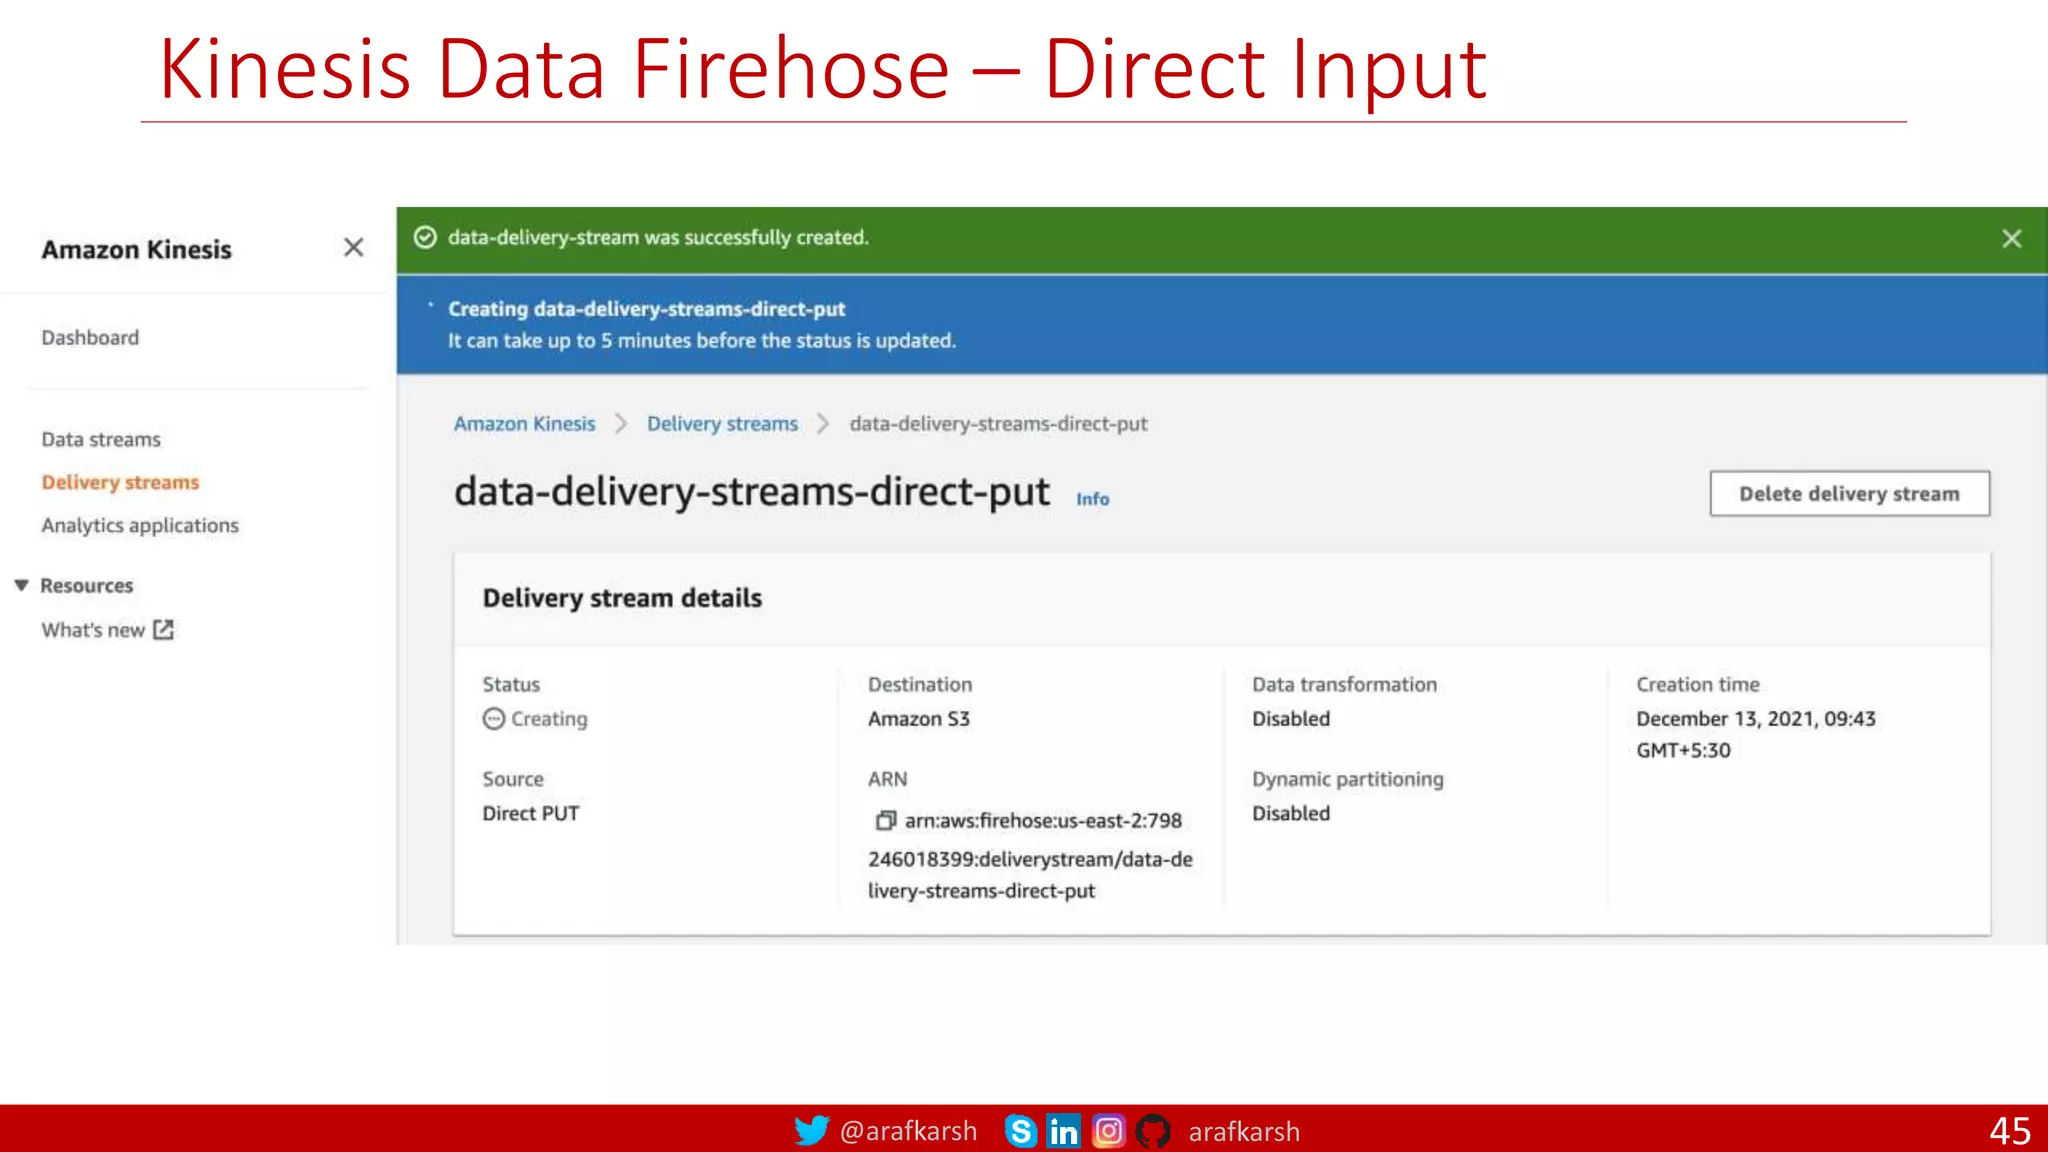Click the success checkmark icon in banner

coord(425,237)
